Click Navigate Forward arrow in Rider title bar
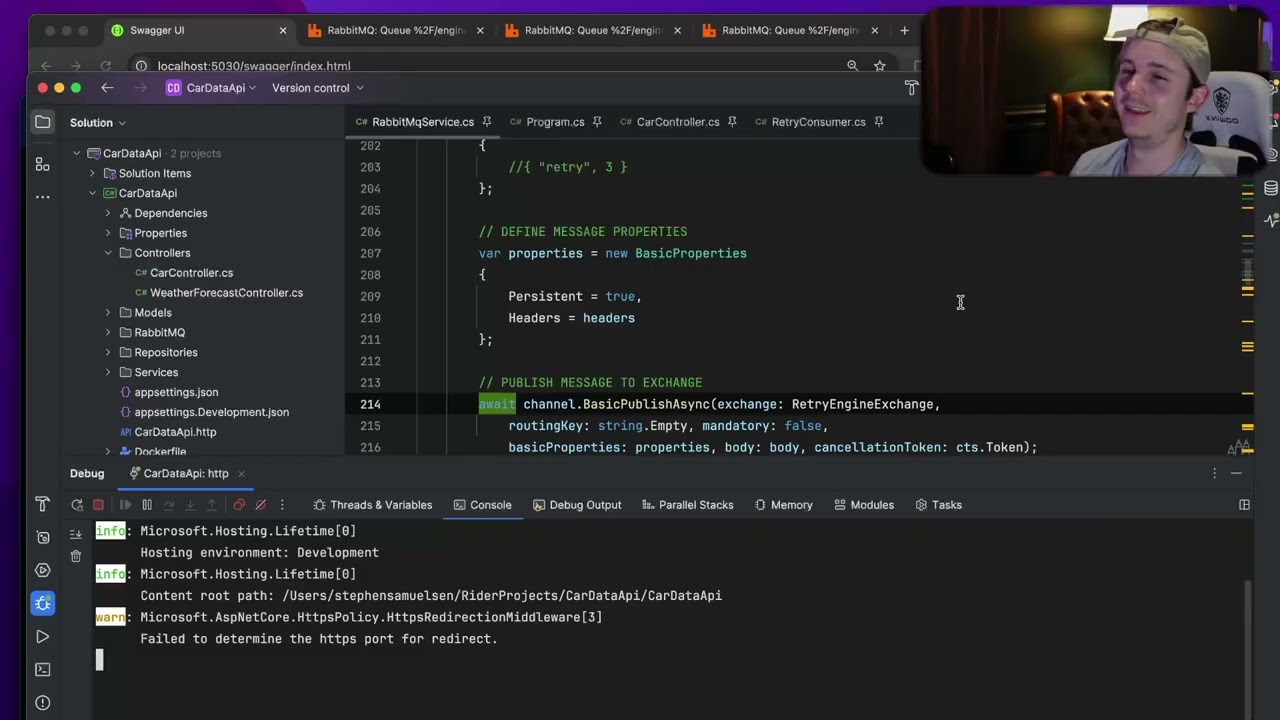 point(141,88)
